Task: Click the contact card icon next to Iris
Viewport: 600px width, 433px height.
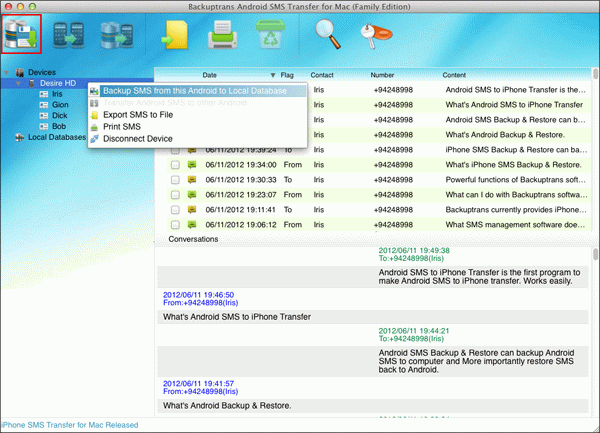Action: click(44, 94)
